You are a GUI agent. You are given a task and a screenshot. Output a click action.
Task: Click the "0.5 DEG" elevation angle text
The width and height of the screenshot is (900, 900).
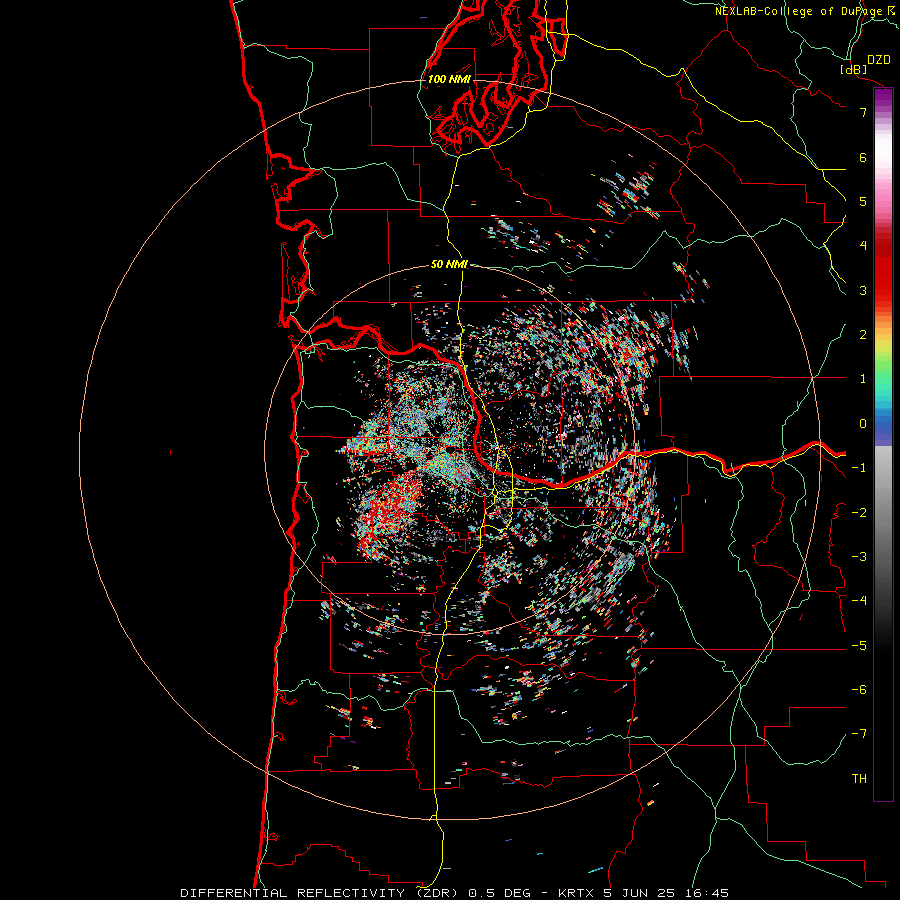499,893
